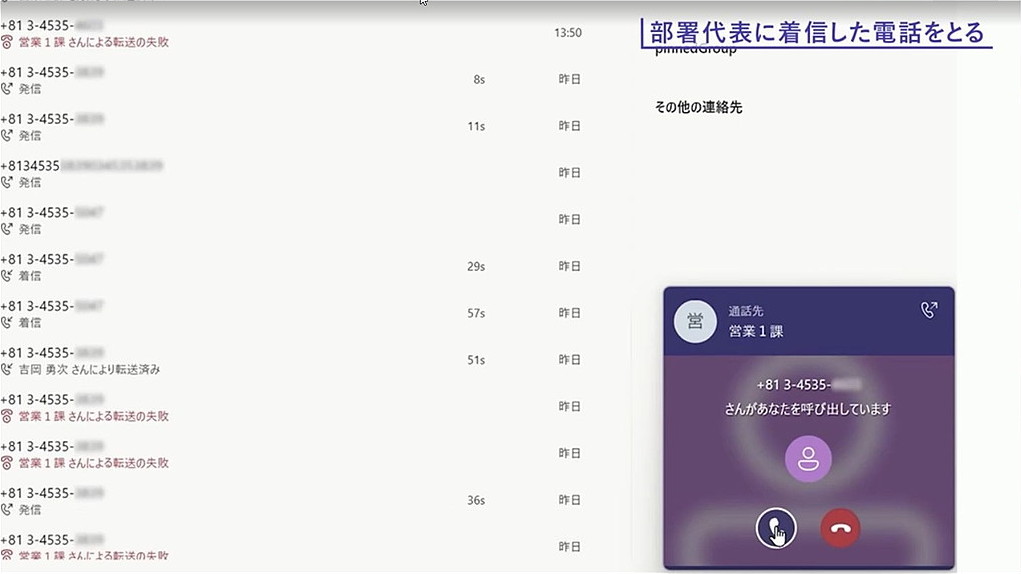Viewport: 1021px width, 574px height.
Task: Click the 着信 label in the 29s row
Action: pos(30,276)
